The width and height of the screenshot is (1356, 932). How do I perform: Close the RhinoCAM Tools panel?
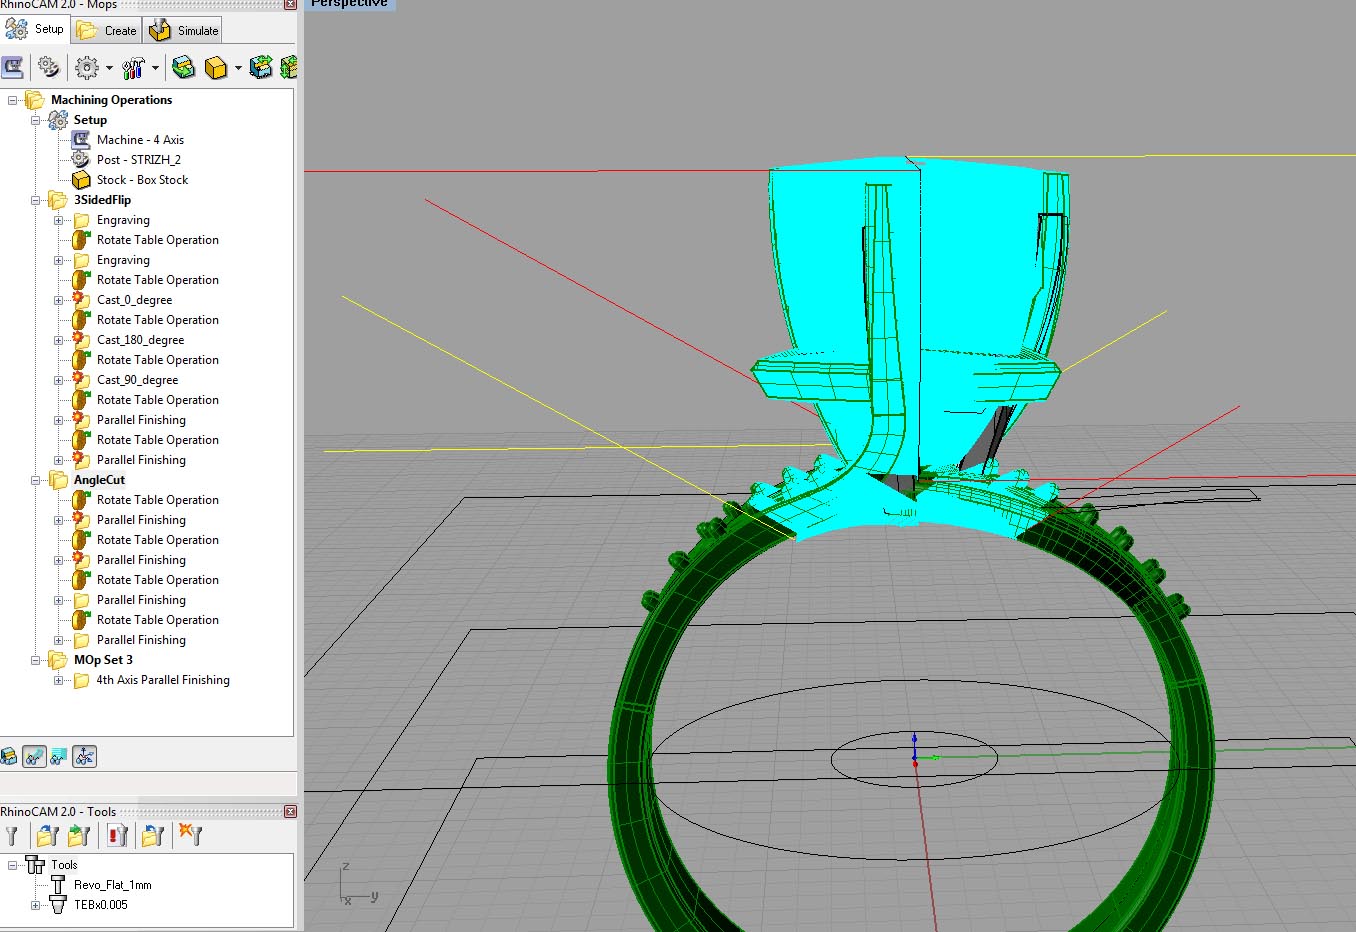point(290,811)
